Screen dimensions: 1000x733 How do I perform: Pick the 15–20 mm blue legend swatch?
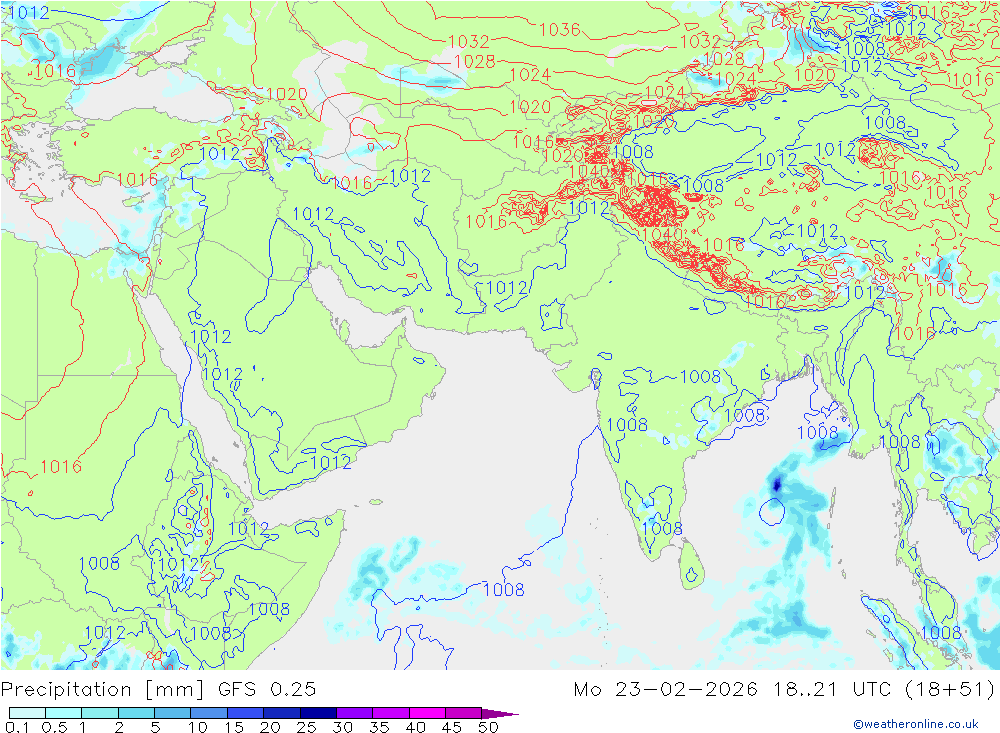(x=246, y=713)
